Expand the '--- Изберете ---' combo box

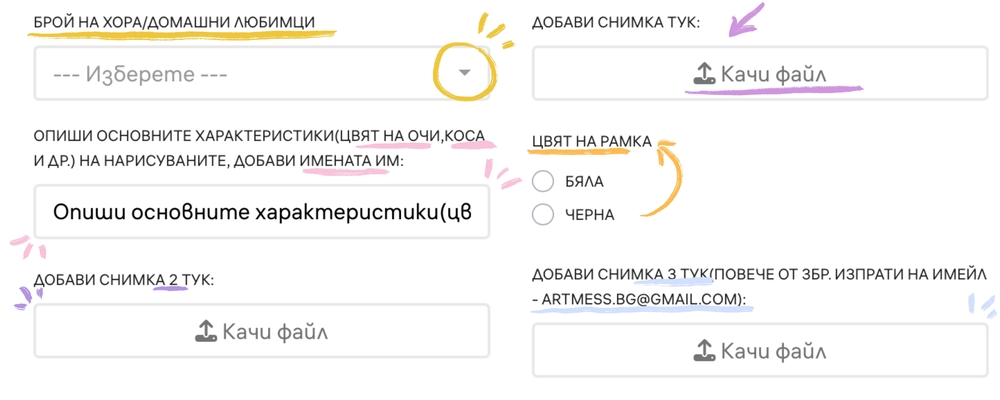tap(261, 73)
